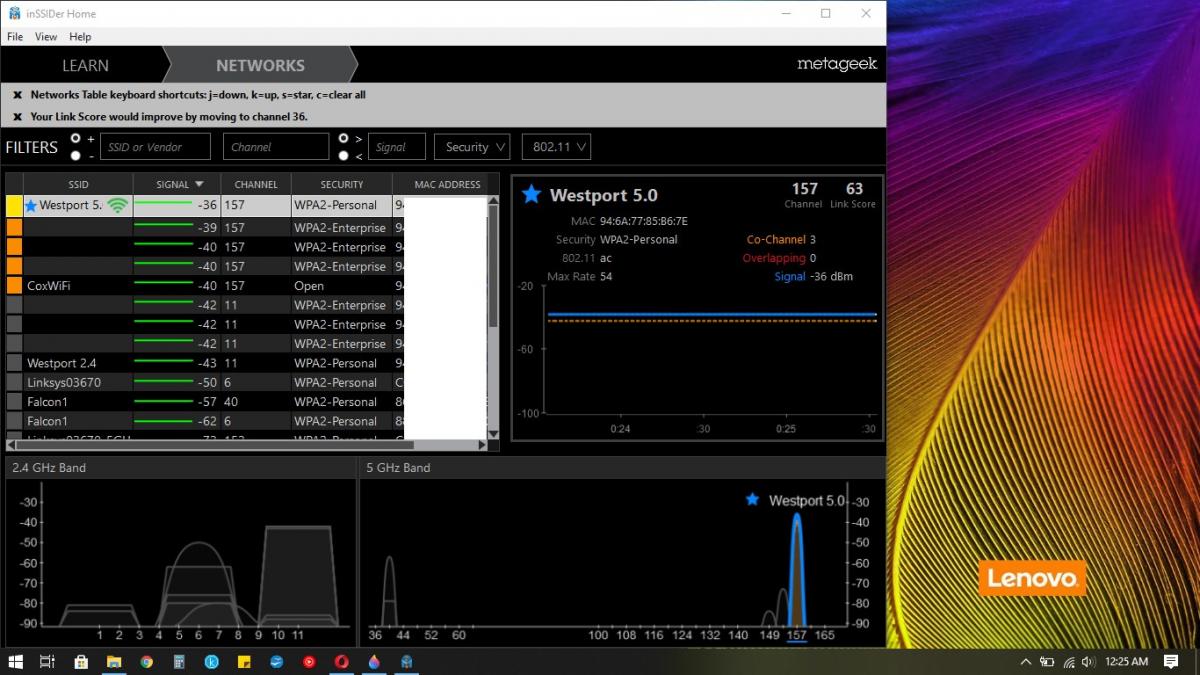Show hidden system tray icons
This screenshot has width=1200, height=675.
click(1026, 661)
